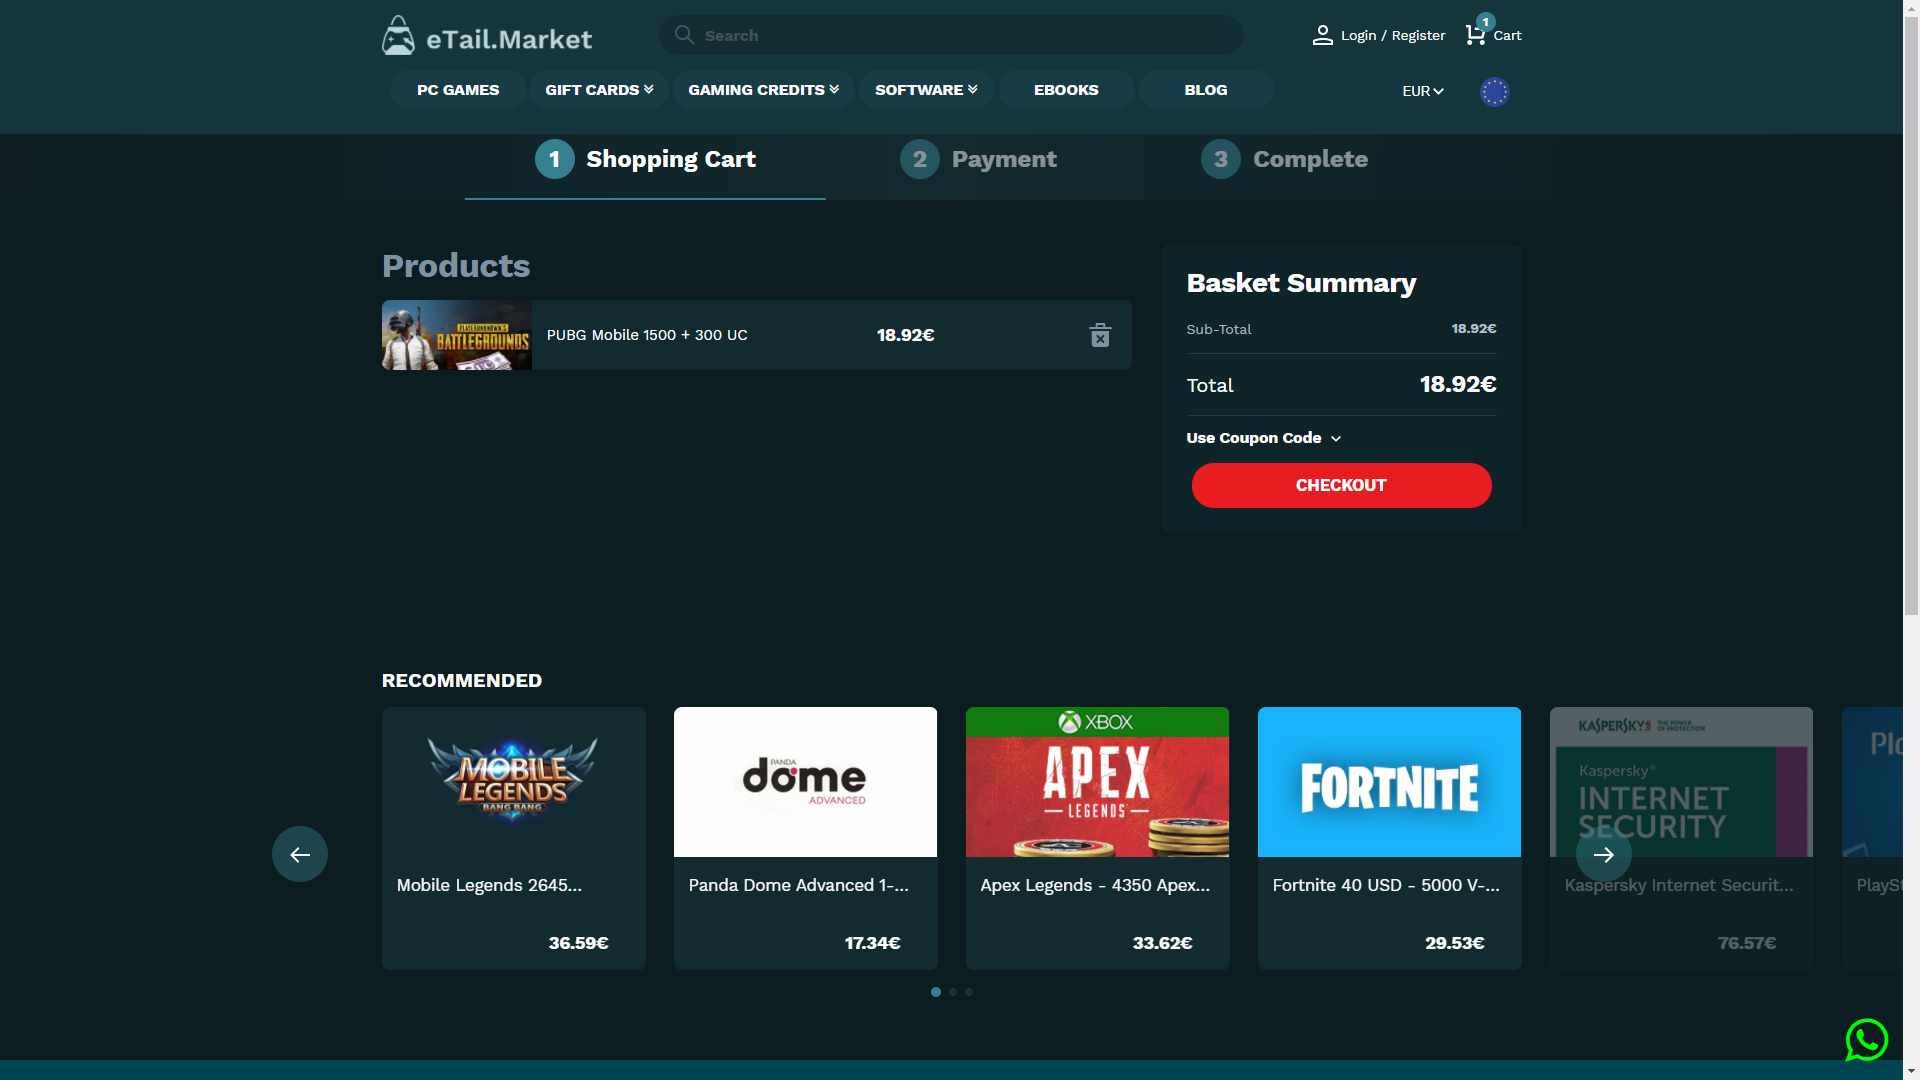Expand the Gaming Credits menu
The width and height of the screenshot is (1920, 1080).
pyautogui.click(x=763, y=90)
